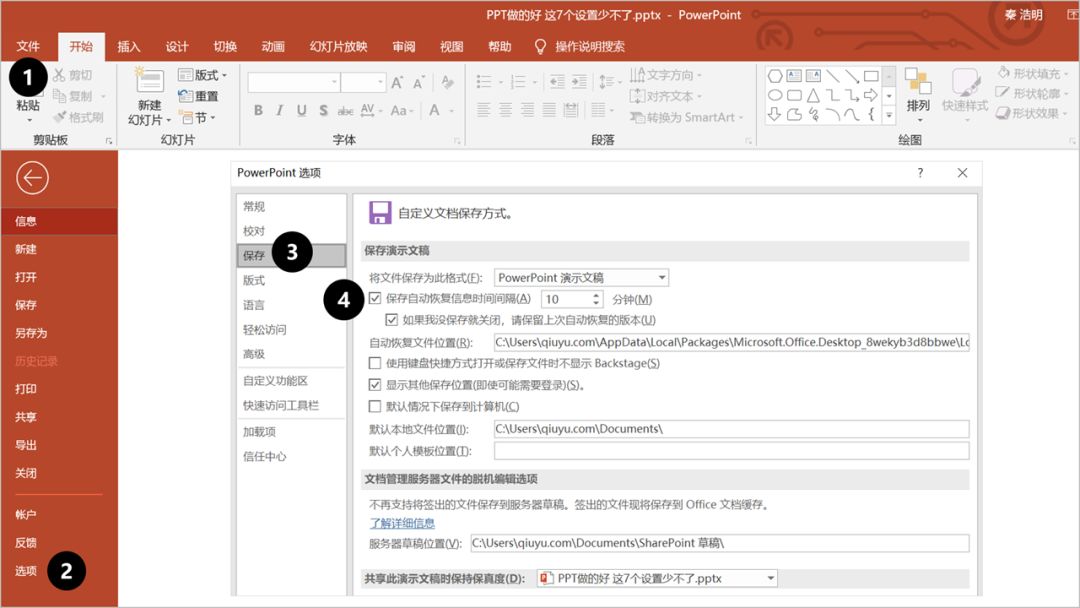Click Quick Styles (快速样式) icon
This screenshot has width=1080, height=608.
pyautogui.click(x=966, y=83)
